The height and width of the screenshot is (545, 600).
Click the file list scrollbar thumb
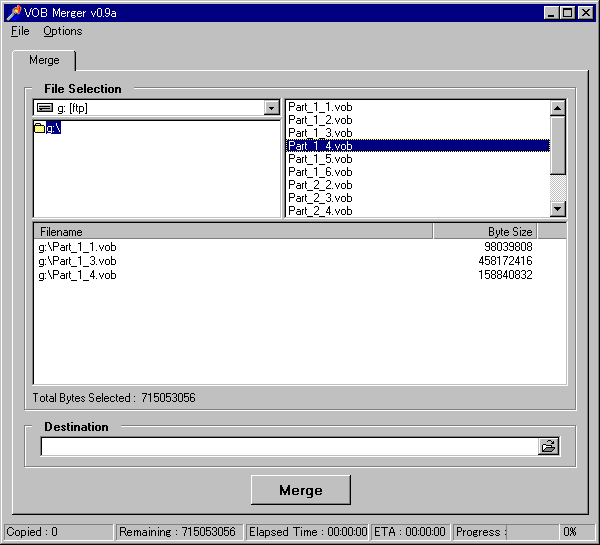(x=558, y=145)
